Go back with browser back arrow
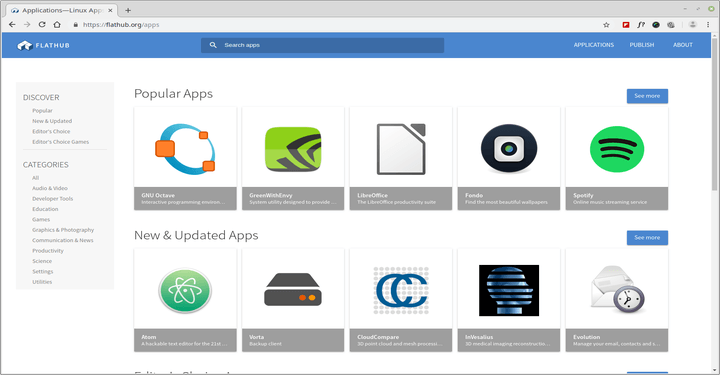The width and height of the screenshot is (720, 375). (x=12, y=24)
